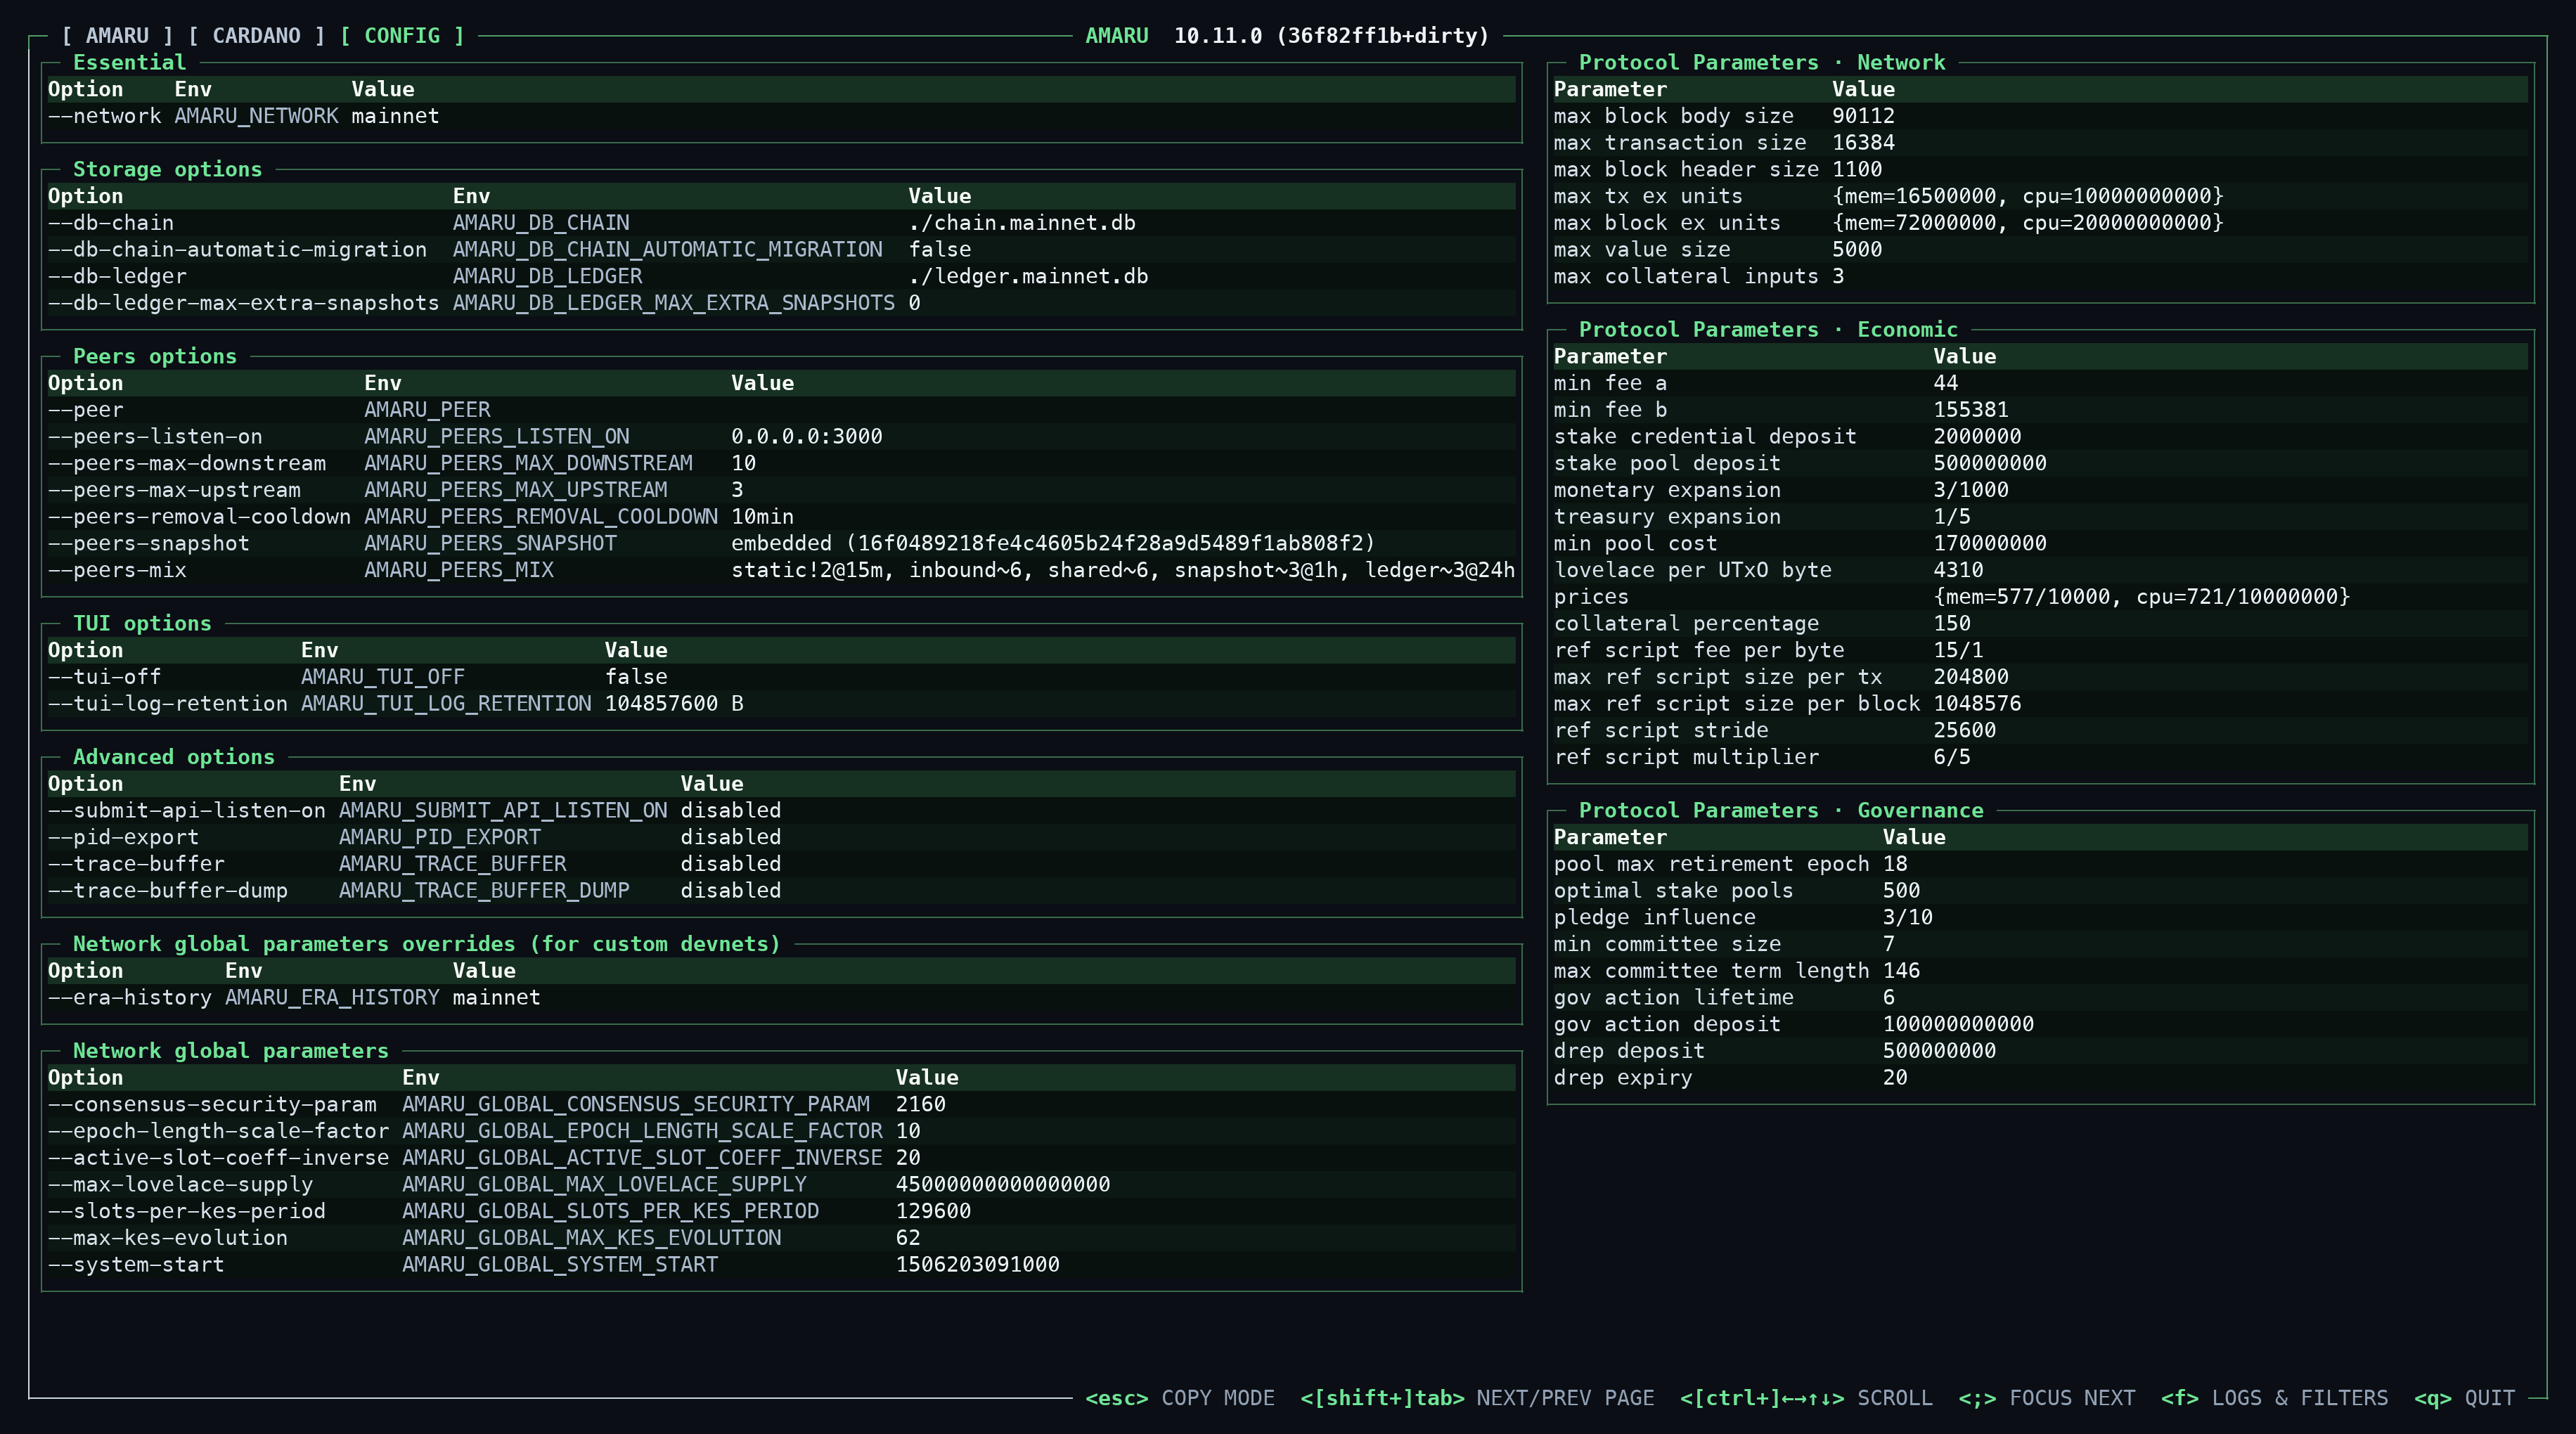Click the NEXT/PREV PAGE shortcut hint
Viewport: 2576px width, 1434px height.
1477,1398
